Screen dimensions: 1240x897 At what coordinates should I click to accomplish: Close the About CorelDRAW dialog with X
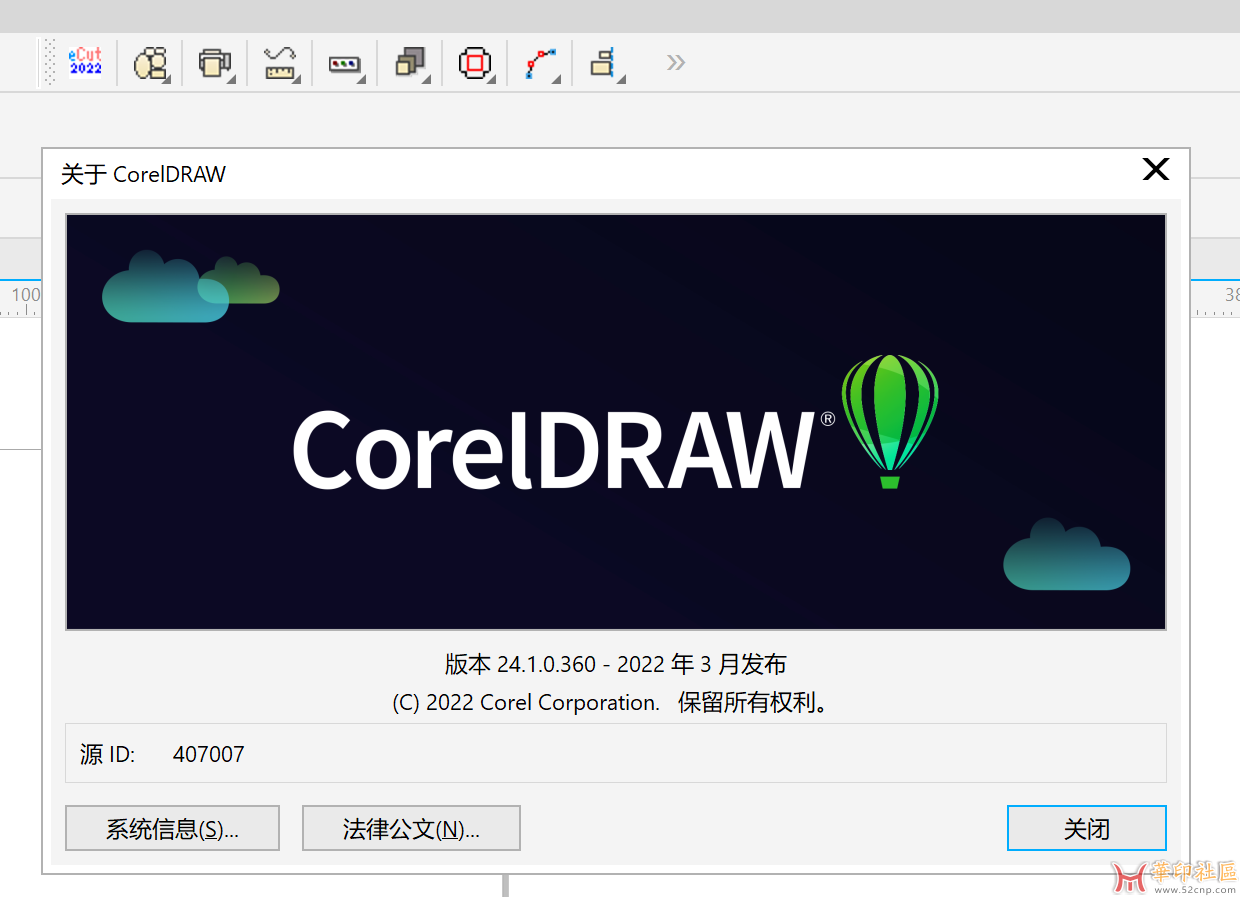[1155, 170]
